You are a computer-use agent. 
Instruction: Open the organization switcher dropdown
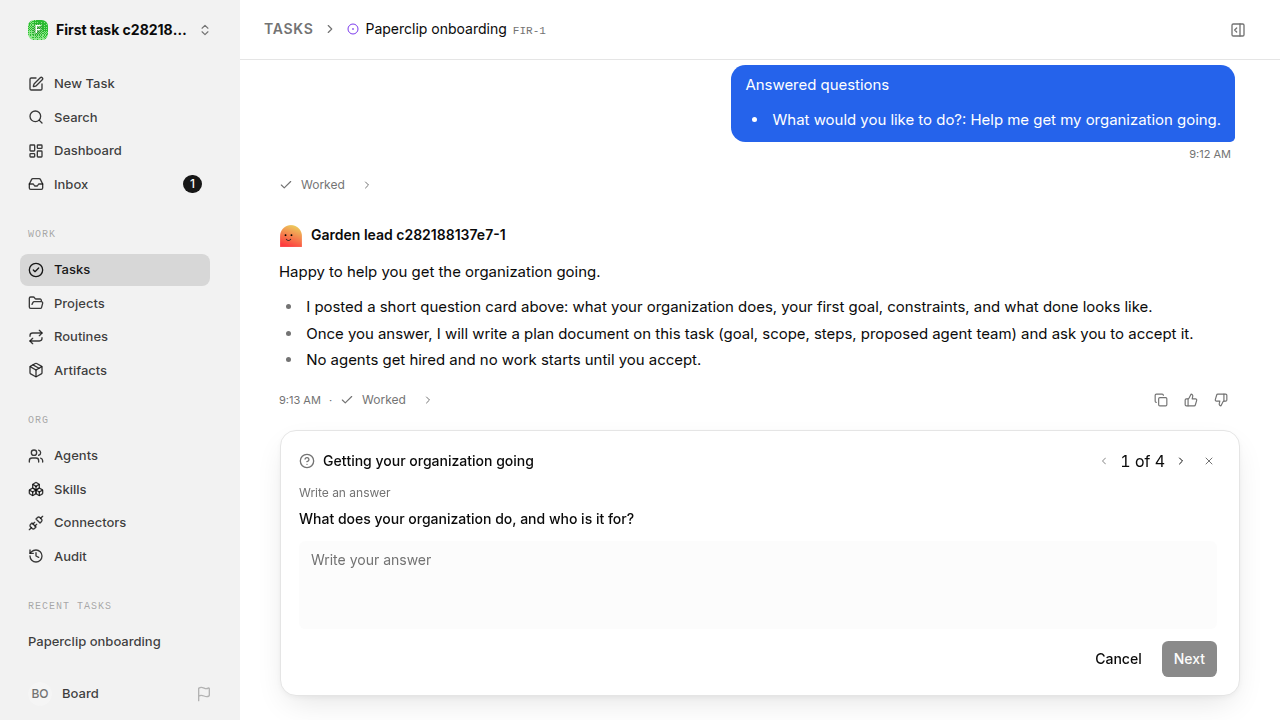pos(120,30)
